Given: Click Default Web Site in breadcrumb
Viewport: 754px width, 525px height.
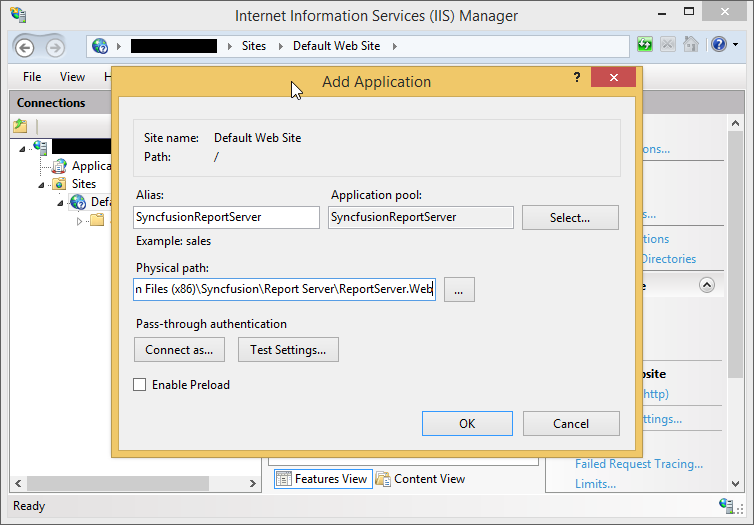Looking at the screenshot, I should (x=337, y=46).
